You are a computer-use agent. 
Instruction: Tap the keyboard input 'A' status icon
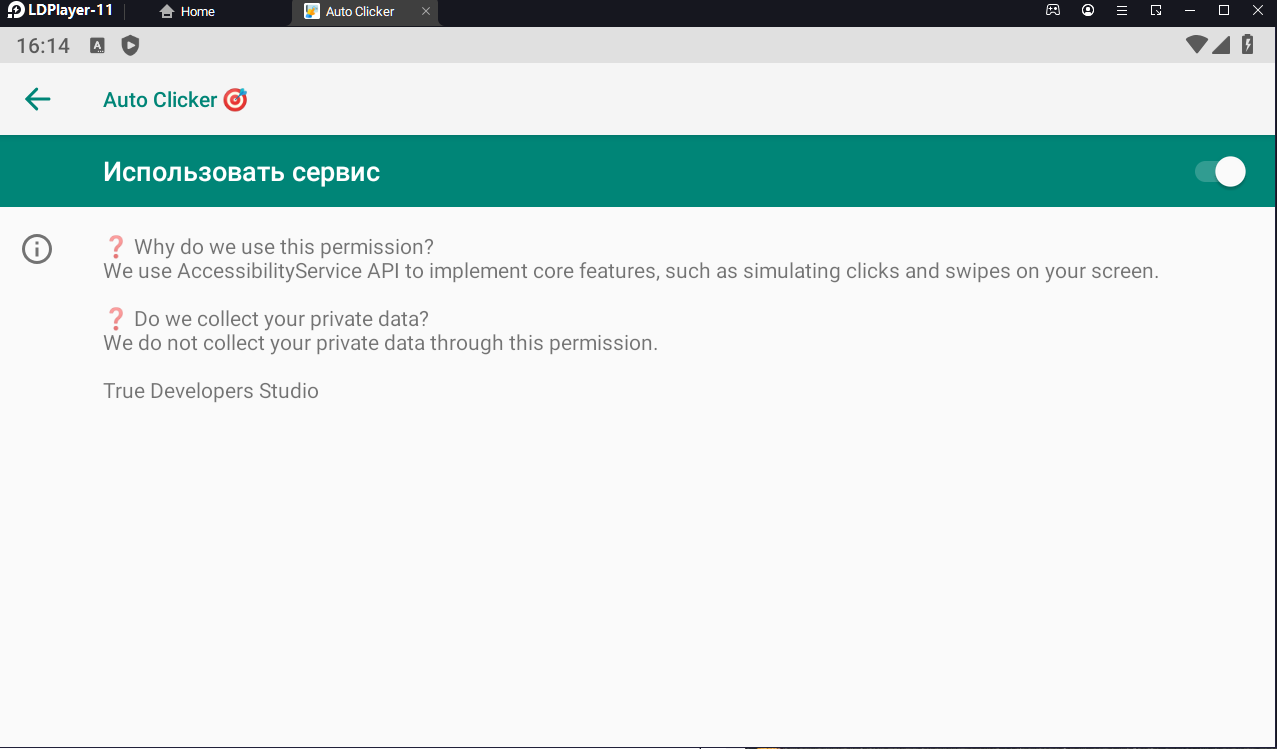click(97, 45)
